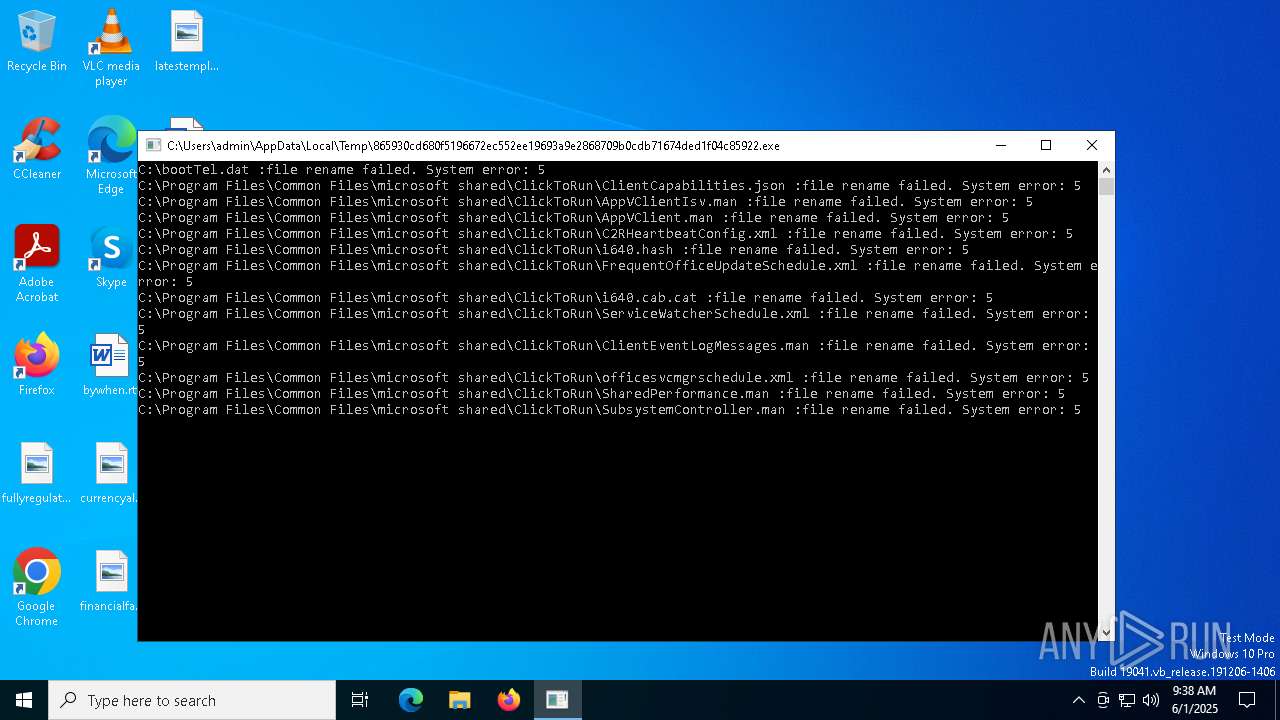Click the bootTel.dat error line
Image resolution: width=1280 pixels, height=720 pixels.
point(341,170)
